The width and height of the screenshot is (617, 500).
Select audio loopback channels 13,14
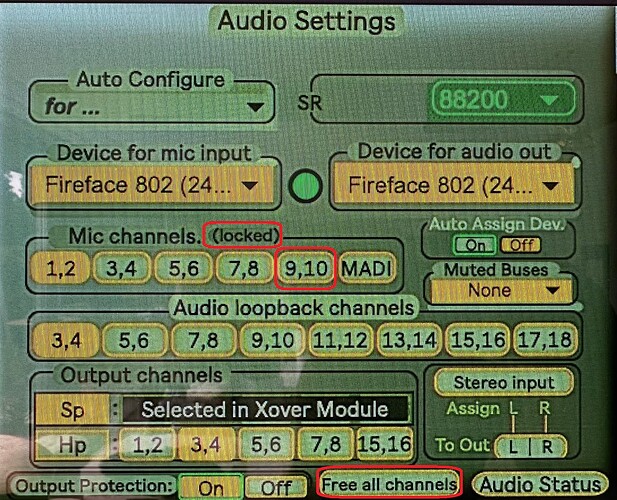(x=409, y=340)
